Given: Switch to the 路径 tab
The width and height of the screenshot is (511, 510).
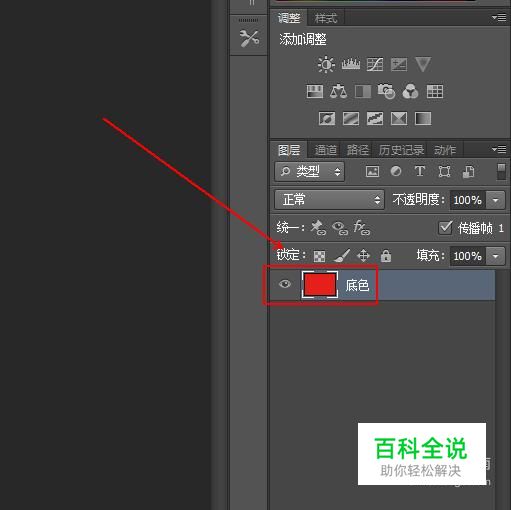Looking at the screenshot, I should pos(358,150).
